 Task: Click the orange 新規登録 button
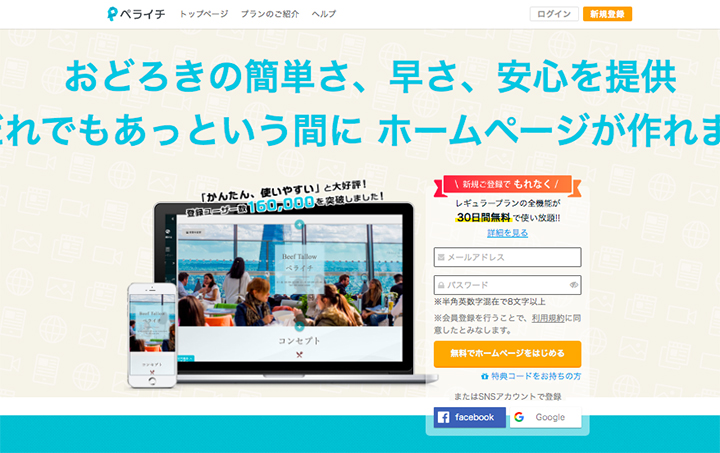tap(607, 14)
